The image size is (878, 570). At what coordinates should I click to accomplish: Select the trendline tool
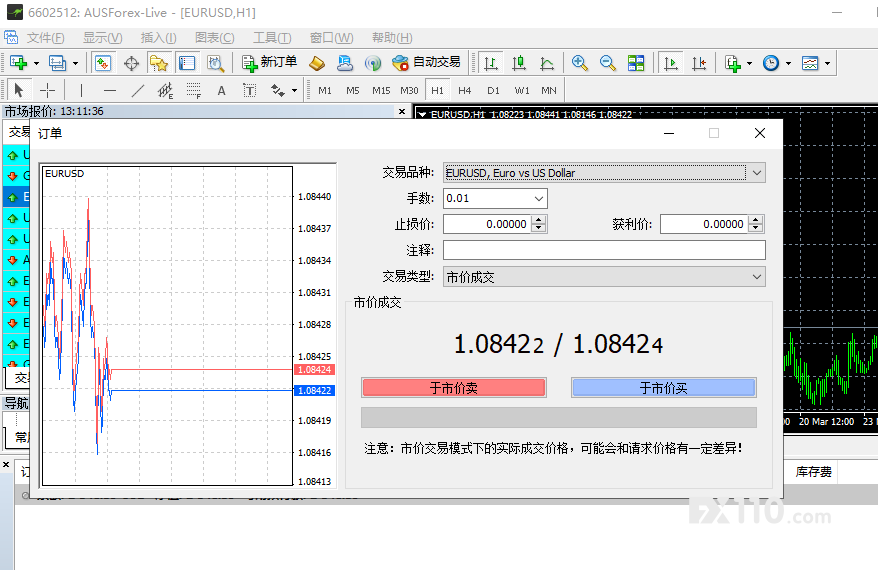tap(138, 90)
